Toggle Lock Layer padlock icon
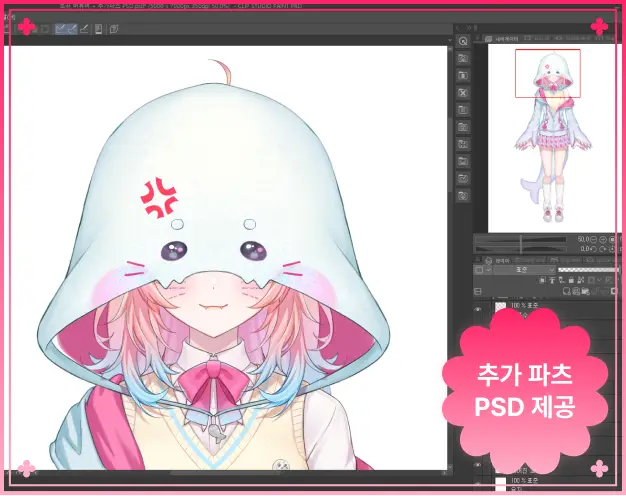 pyautogui.click(x=571, y=280)
